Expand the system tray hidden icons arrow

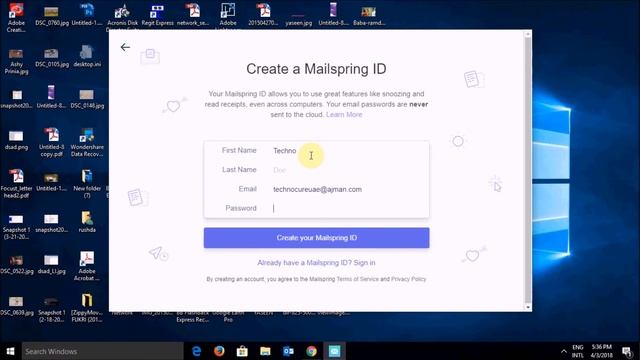pyautogui.click(x=564, y=351)
